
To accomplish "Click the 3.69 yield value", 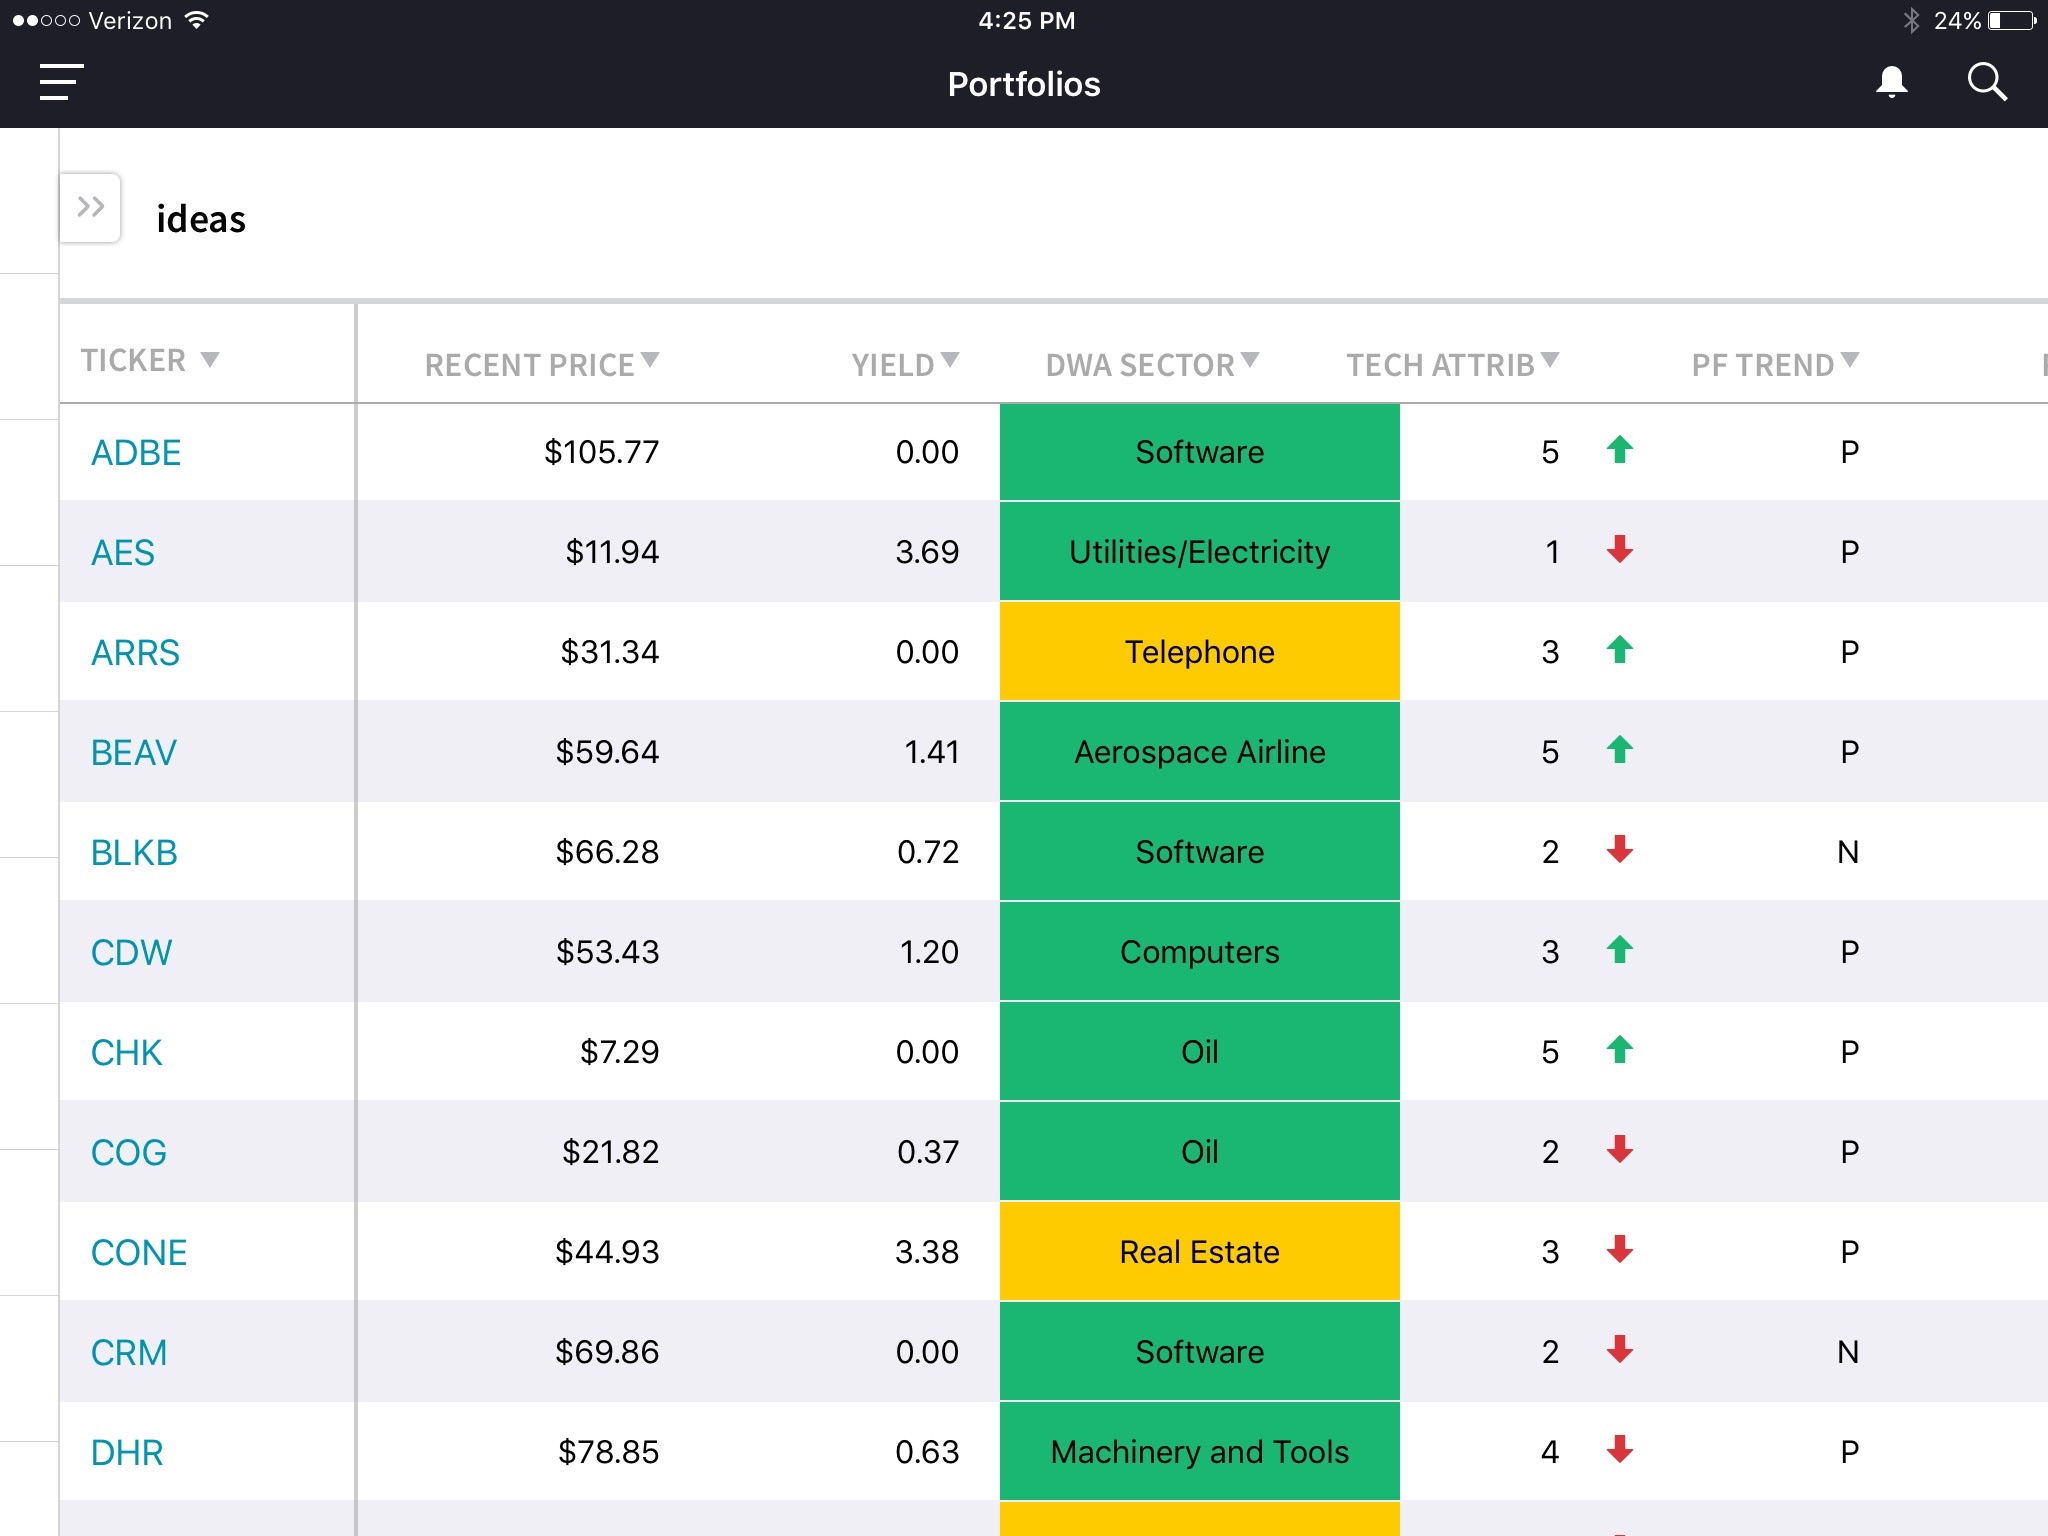I will [927, 552].
